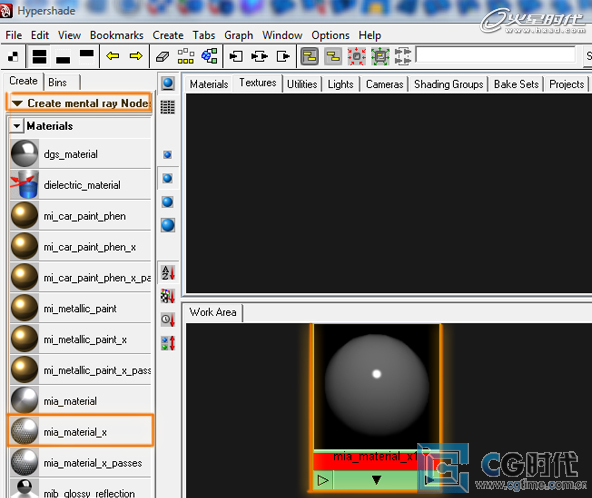Switch to the Bake Sets tab
This screenshot has height=498, width=592.
tap(516, 84)
